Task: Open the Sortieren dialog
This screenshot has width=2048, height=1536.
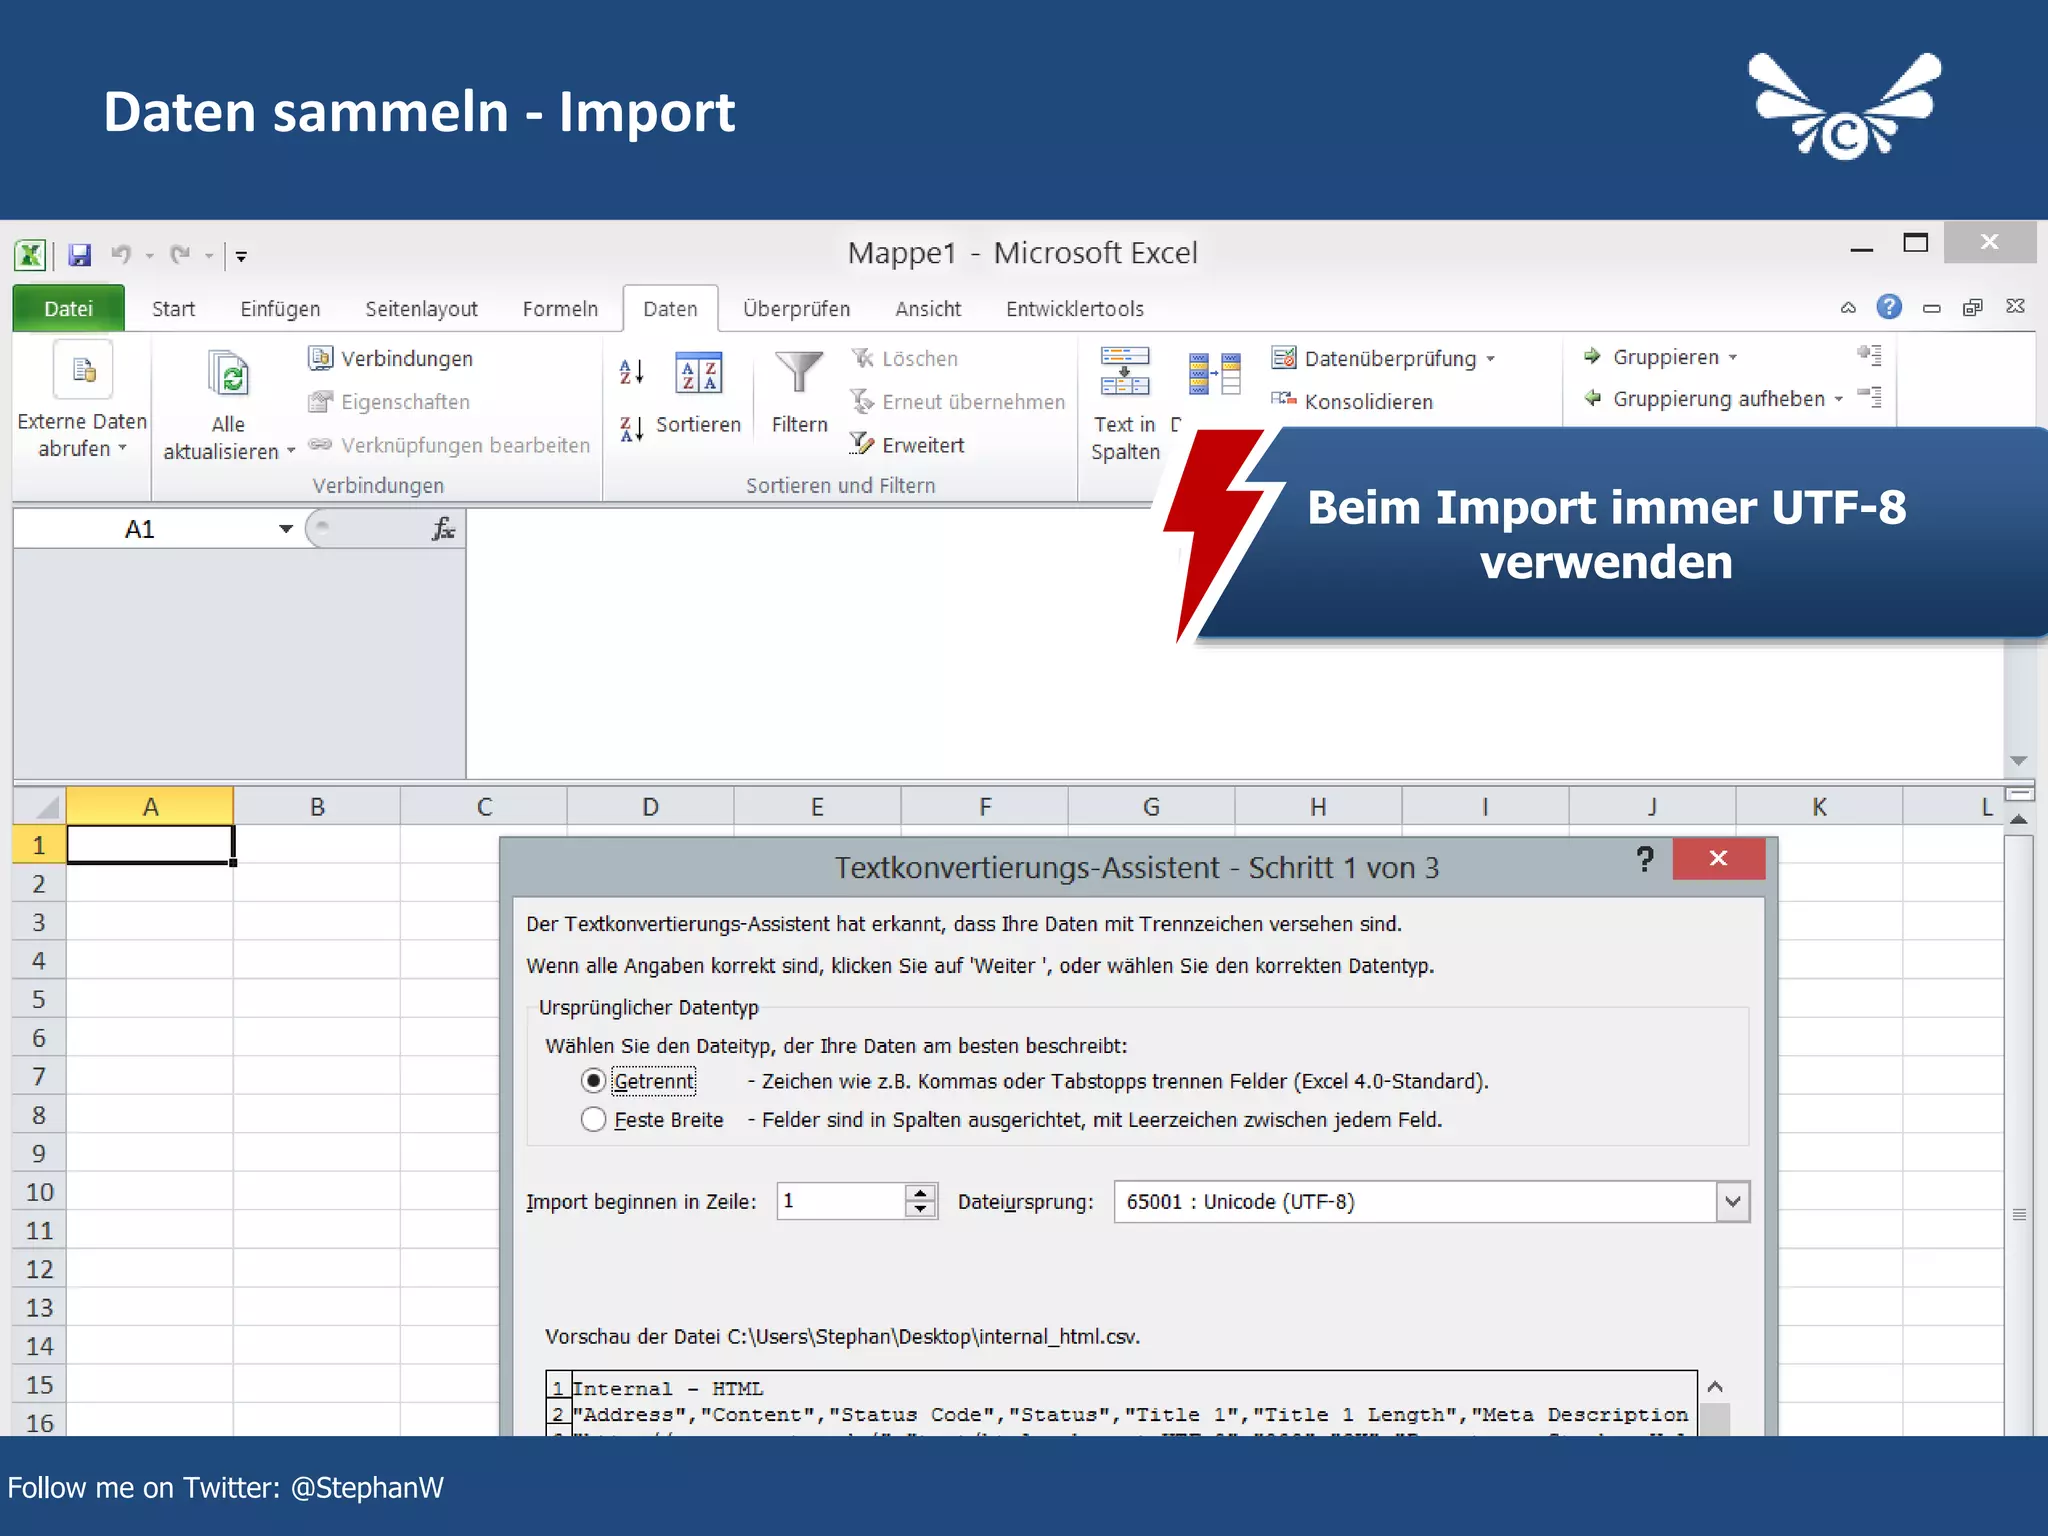Action: (x=698, y=390)
